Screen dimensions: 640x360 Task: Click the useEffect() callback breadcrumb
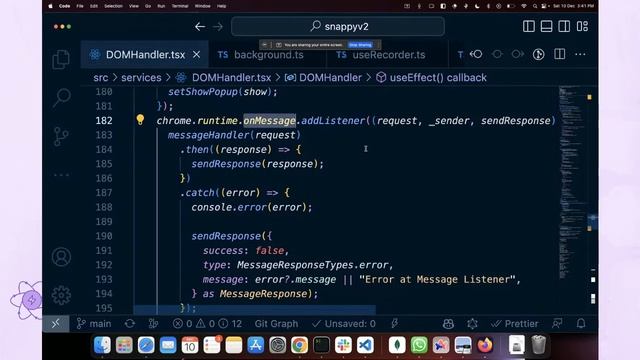tap(438, 78)
